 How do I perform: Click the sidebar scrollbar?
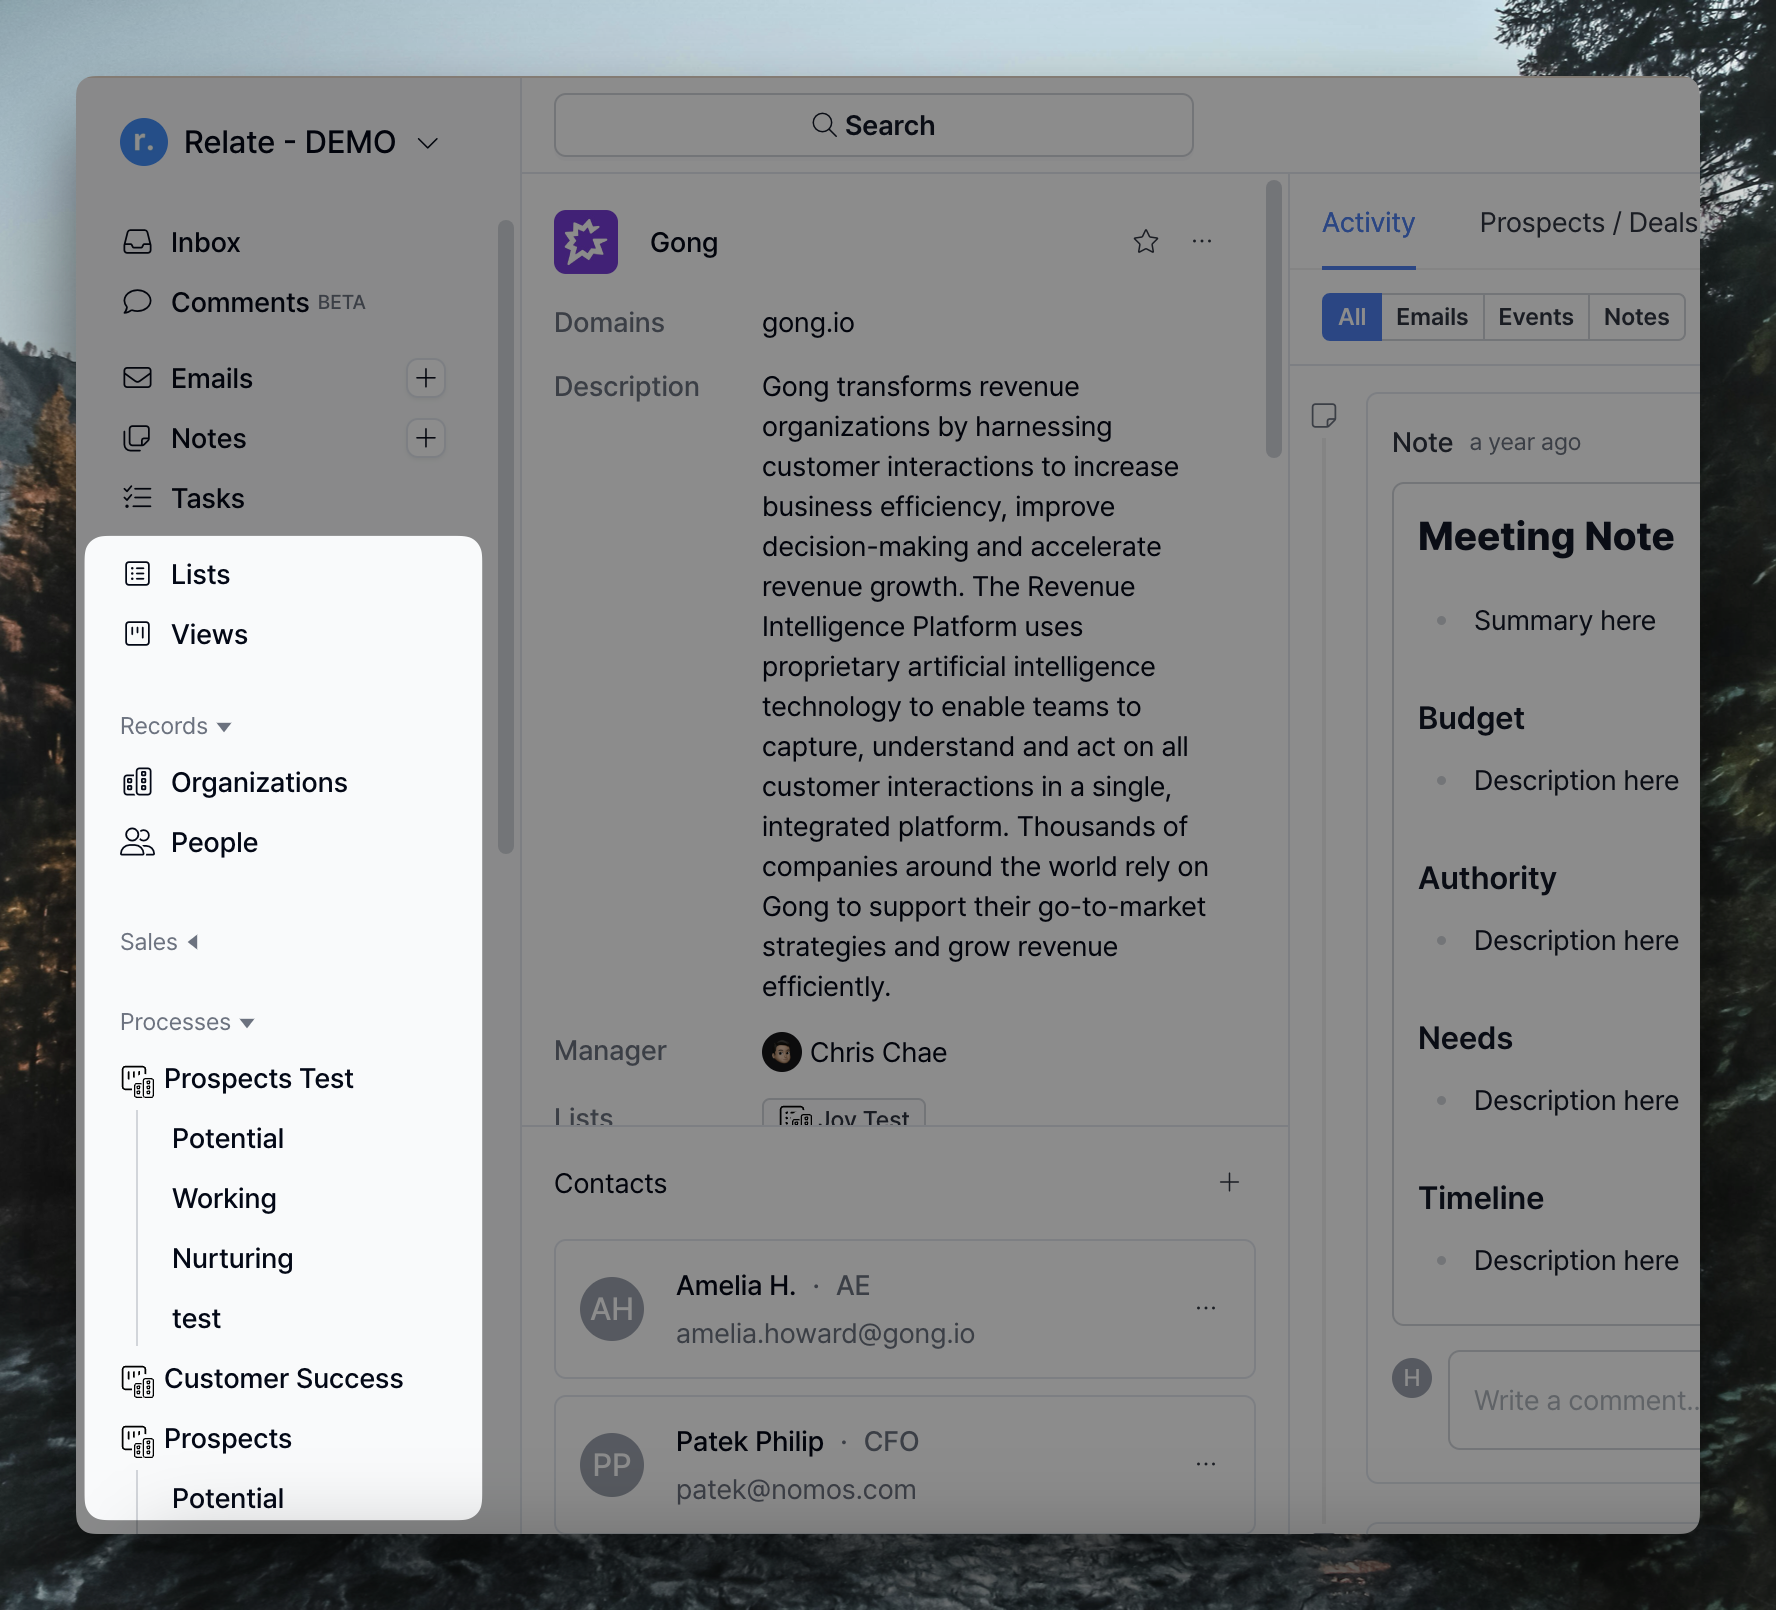click(506, 536)
